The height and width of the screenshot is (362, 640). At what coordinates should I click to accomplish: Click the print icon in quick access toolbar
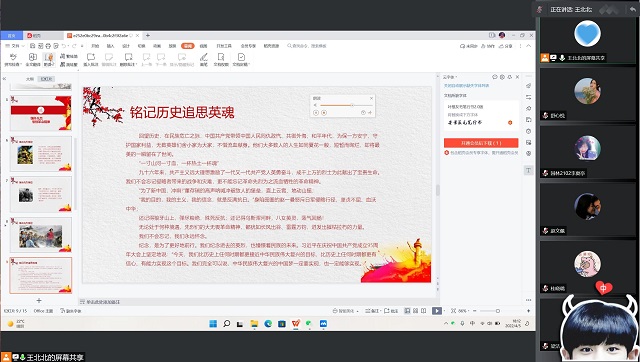[49, 46]
